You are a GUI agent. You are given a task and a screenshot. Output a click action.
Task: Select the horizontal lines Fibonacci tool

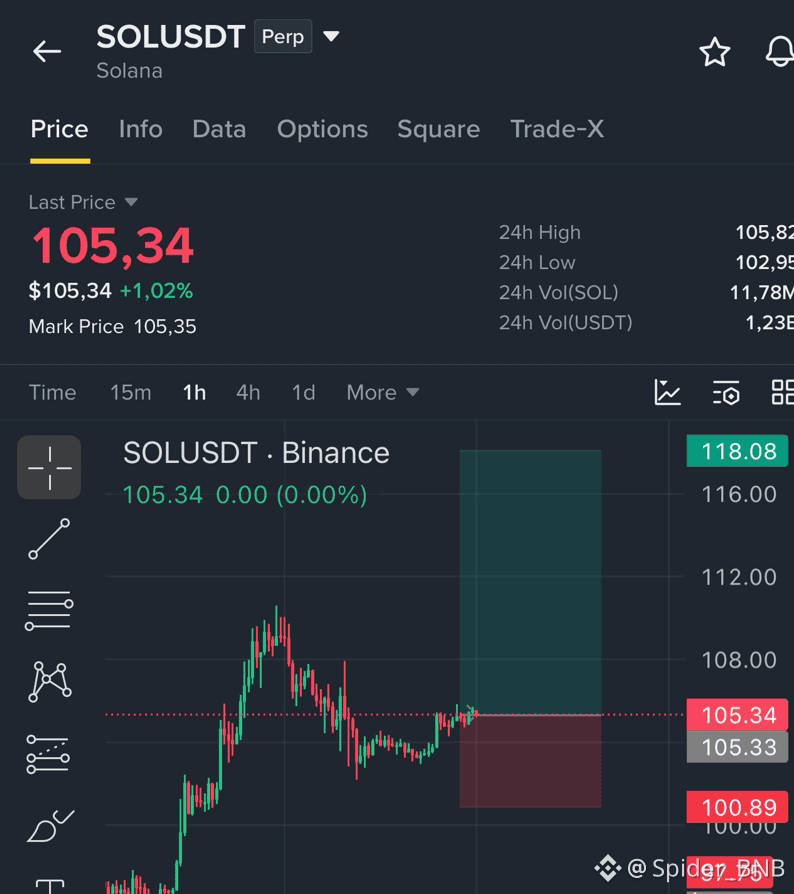pyautogui.click(x=49, y=611)
